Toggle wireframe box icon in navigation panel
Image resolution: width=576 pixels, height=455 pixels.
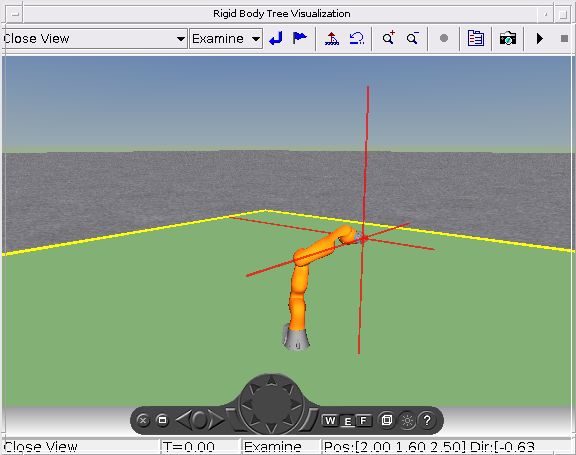pyautogui.click(x=386, y=420)
